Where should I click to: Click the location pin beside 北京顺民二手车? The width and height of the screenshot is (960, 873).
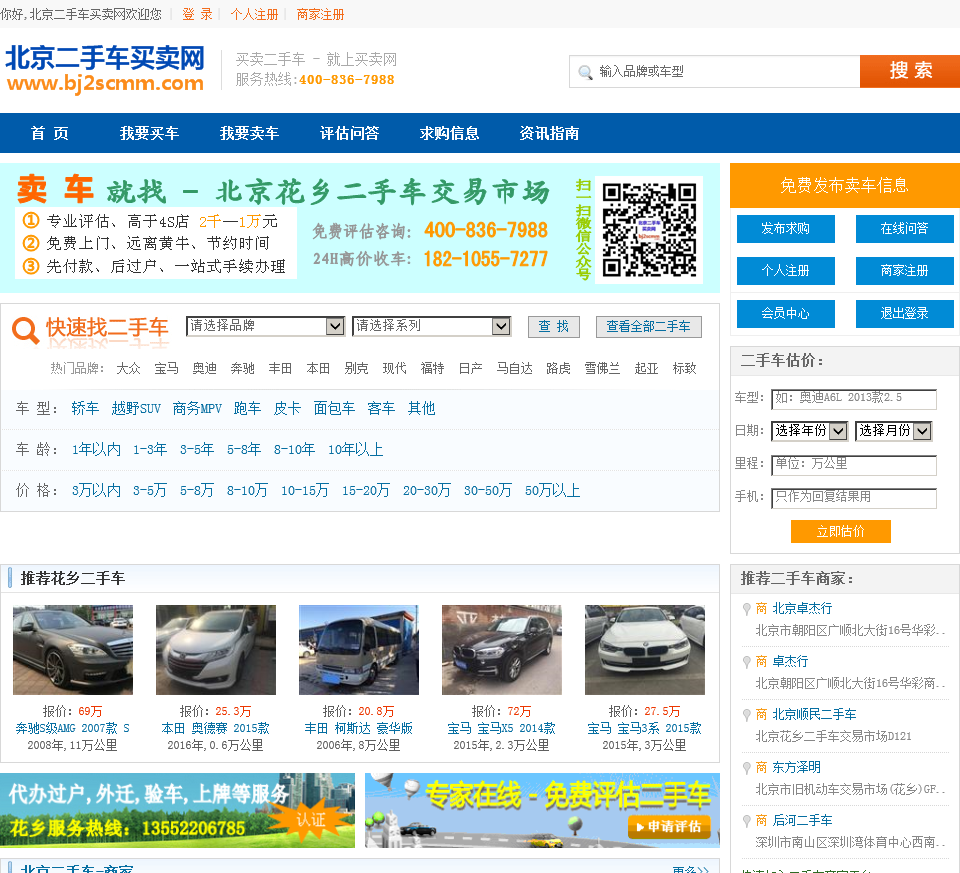pyautogui.click(x=746, y=714)
